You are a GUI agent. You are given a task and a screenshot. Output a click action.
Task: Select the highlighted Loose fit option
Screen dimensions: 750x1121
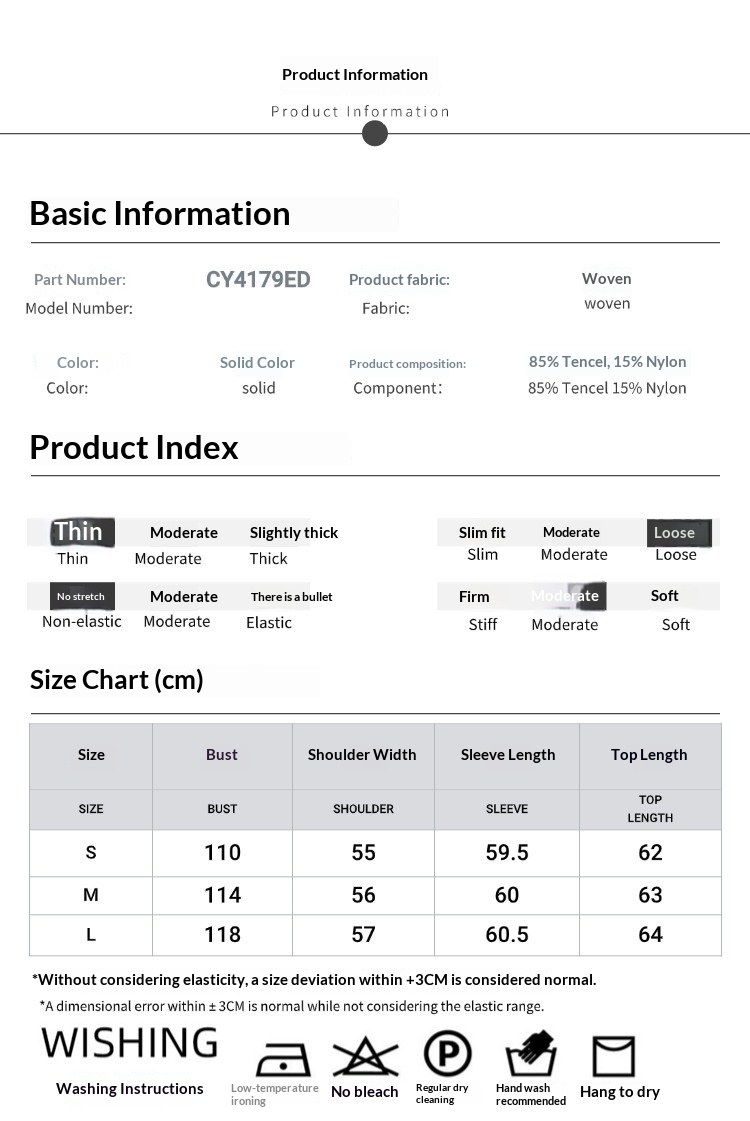pyautogui.click(x=675, y=533)
